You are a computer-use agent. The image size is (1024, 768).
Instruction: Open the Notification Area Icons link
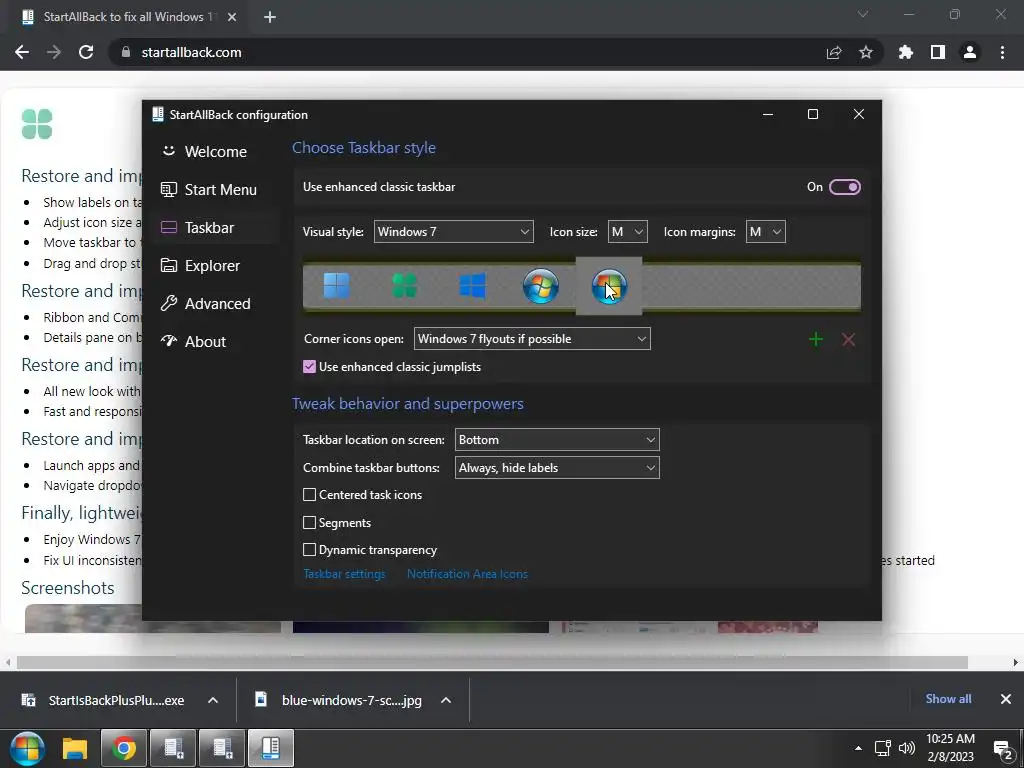pyautogui.click(x=467, y=574)
